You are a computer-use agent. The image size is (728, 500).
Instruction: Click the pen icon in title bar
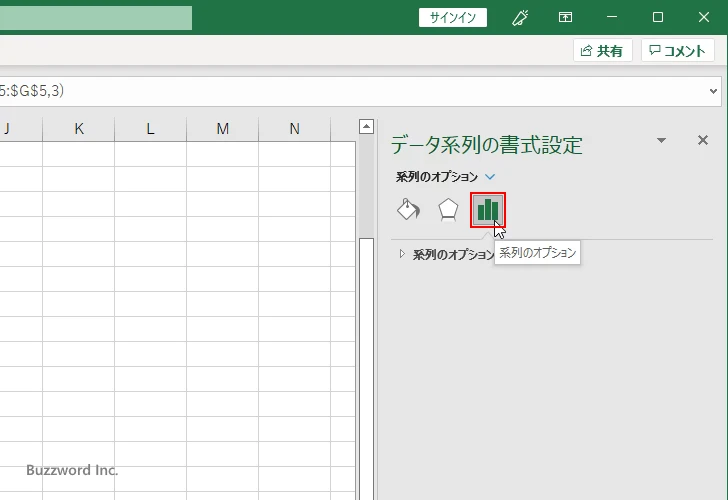click(x=520, y=17)
